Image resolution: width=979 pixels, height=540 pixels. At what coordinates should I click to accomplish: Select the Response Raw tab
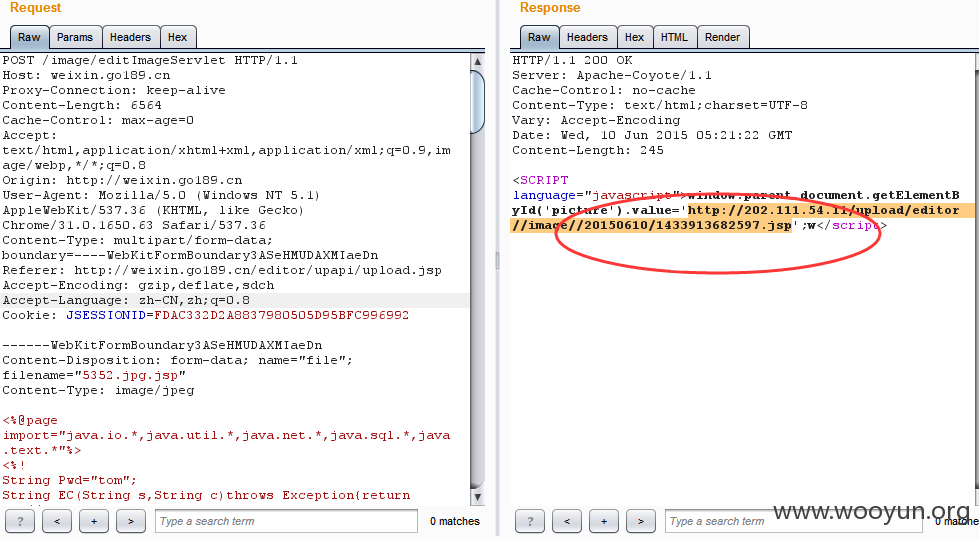click(x=539, y=37)
